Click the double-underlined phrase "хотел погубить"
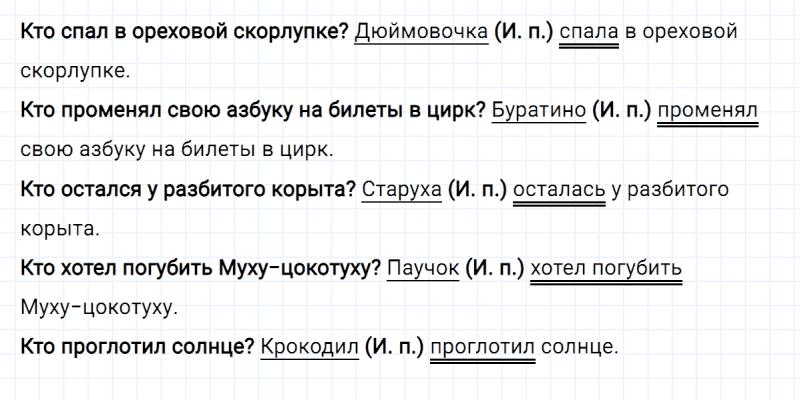Screen dimensions: 800x400 click(606, 268)
